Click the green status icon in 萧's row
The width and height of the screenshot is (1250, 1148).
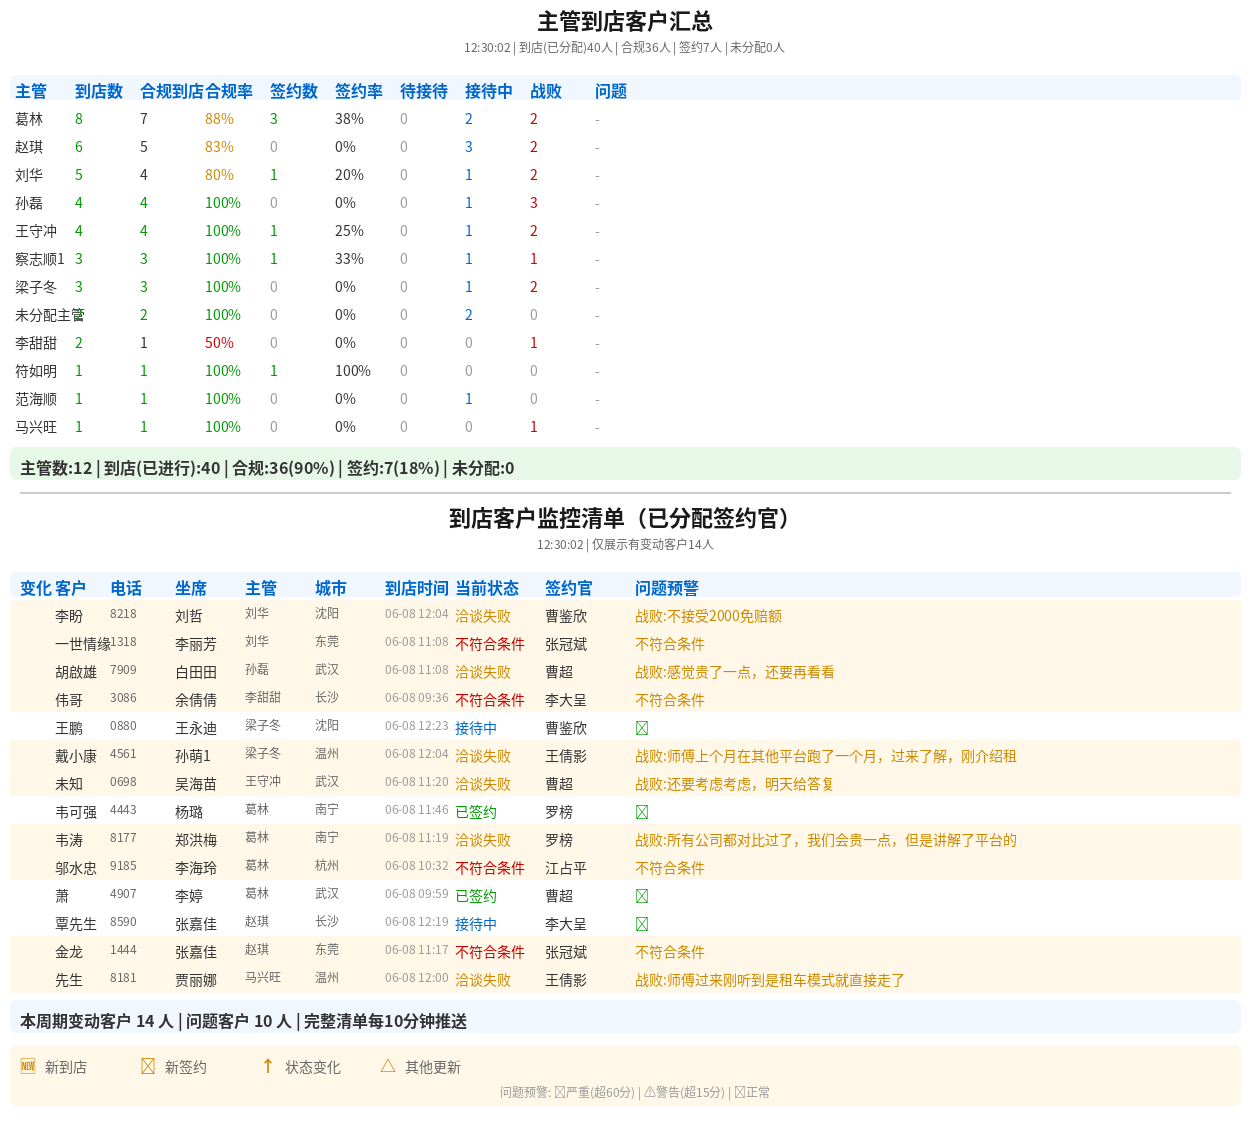[x=642, y=897]
